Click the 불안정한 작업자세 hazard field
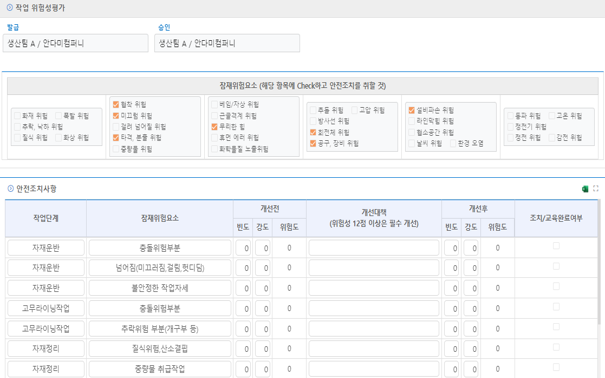The width and height of the screenshot is (605, 378). [160, 288]
